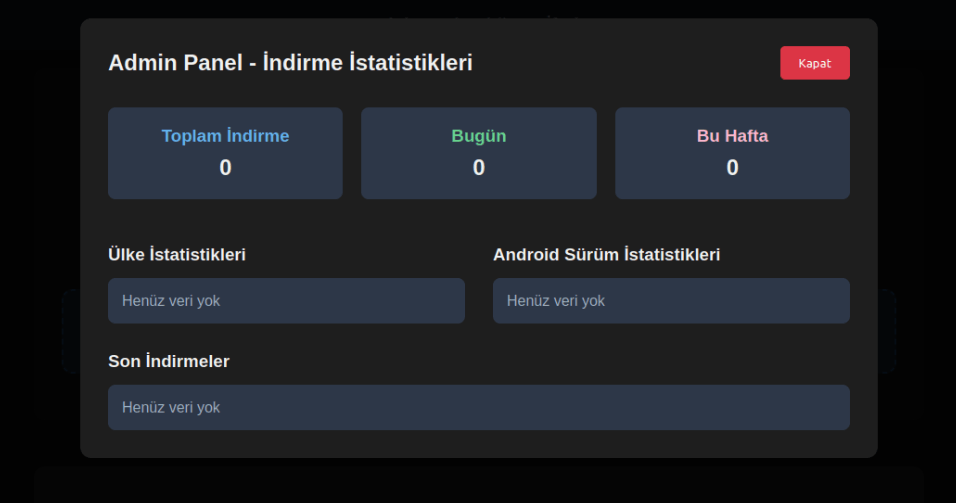Click the red Kapat button
Image resolution: width=956 pixels, height=503 pixels.
click(814, 63)
